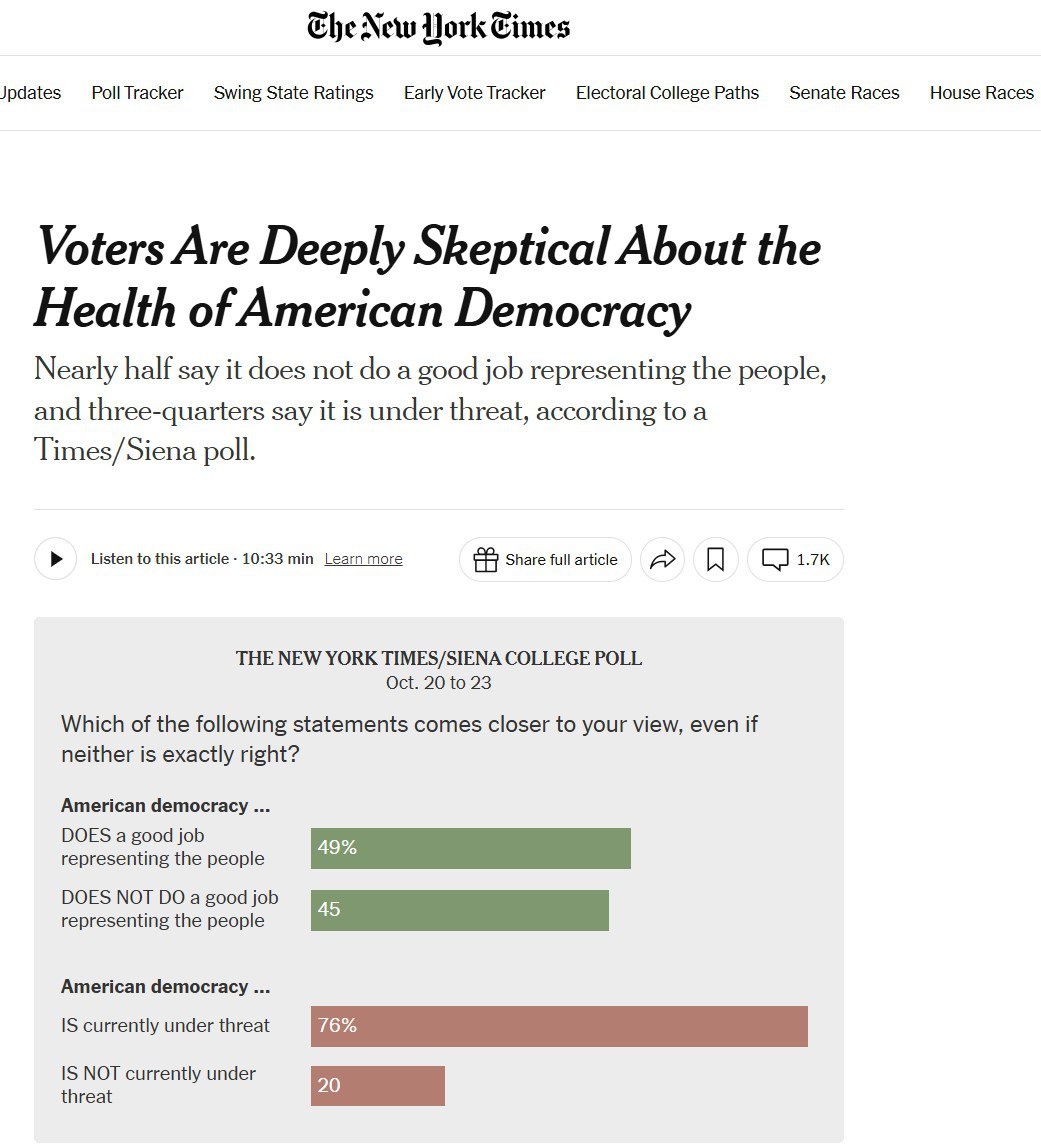
Task: Navigate to Senate Races
Action: click(x=844, y=93)
